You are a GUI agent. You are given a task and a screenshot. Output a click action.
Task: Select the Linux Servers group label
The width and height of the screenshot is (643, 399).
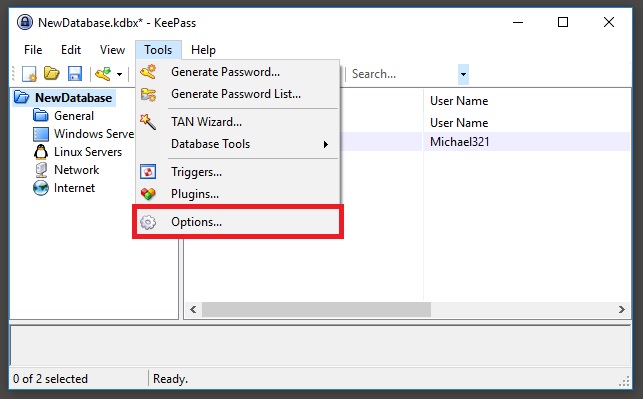point(88,152)
